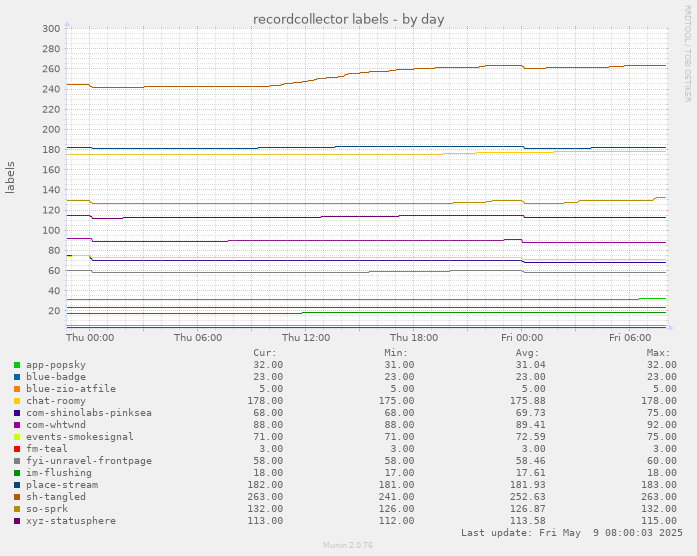Image resolution: width=697 pixels, height=556 pixels.
Task: Click the 'Thu 06:00' time axis label
Action: (x=198, y=338)
